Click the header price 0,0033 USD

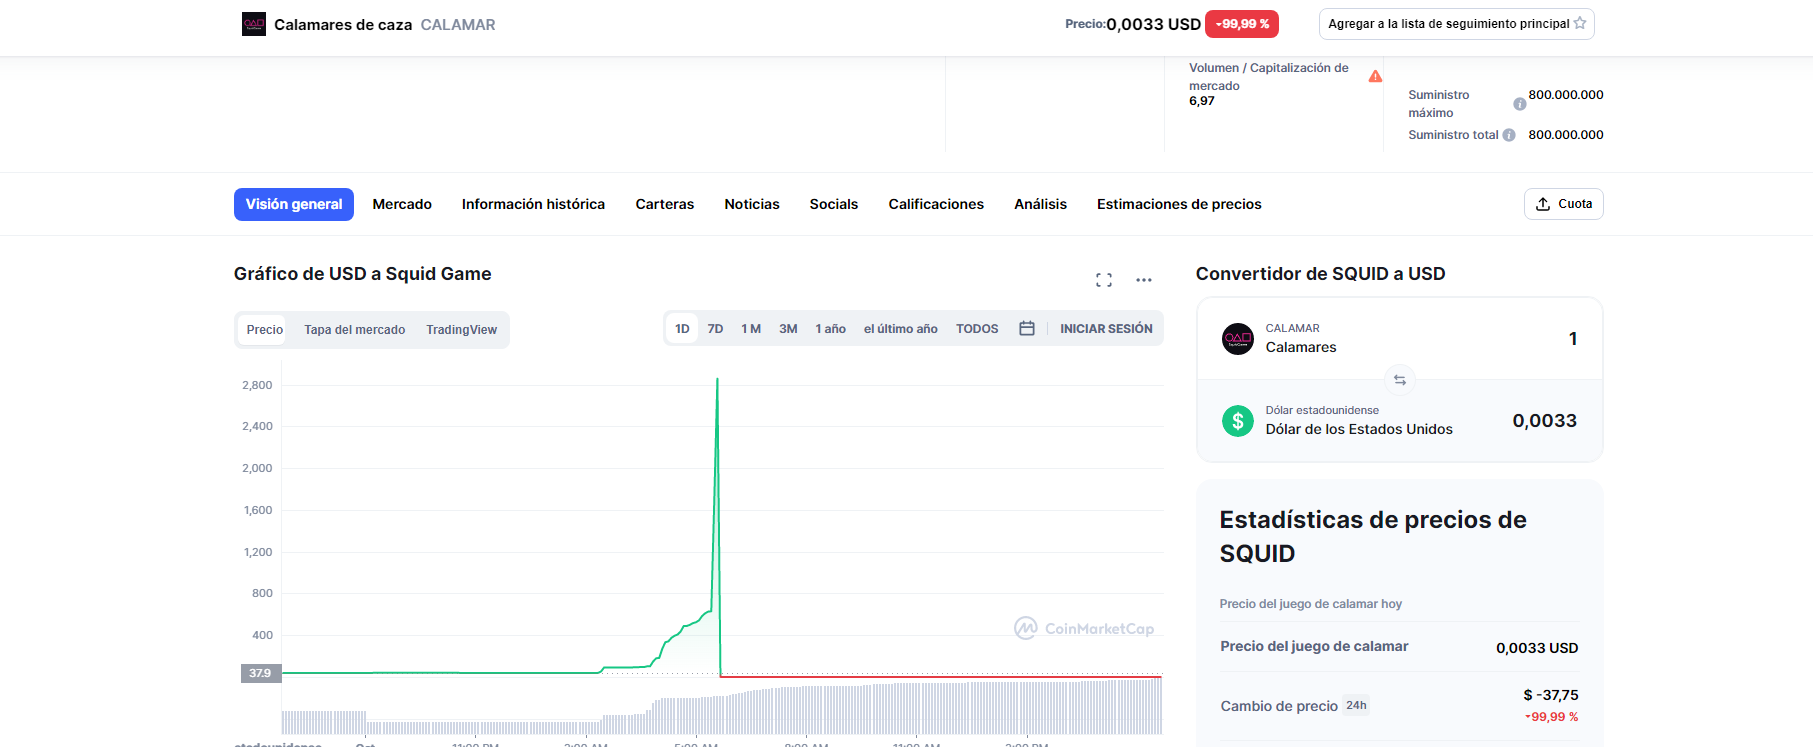[1153, 24]
